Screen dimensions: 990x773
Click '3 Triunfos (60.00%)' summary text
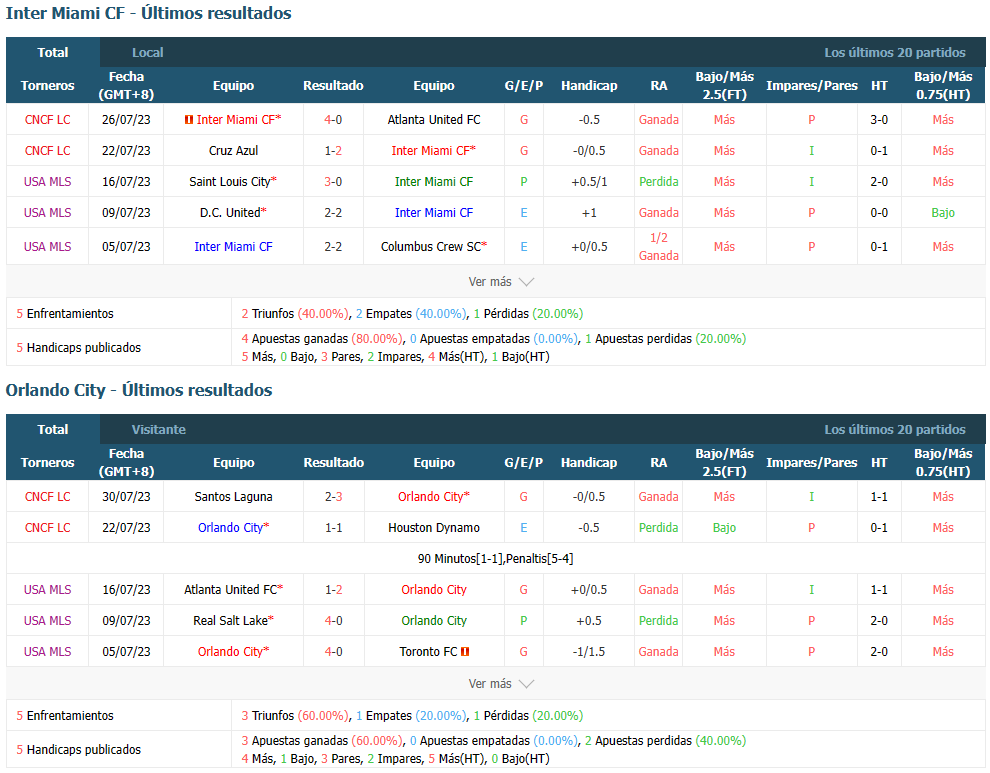coord(294,716)
